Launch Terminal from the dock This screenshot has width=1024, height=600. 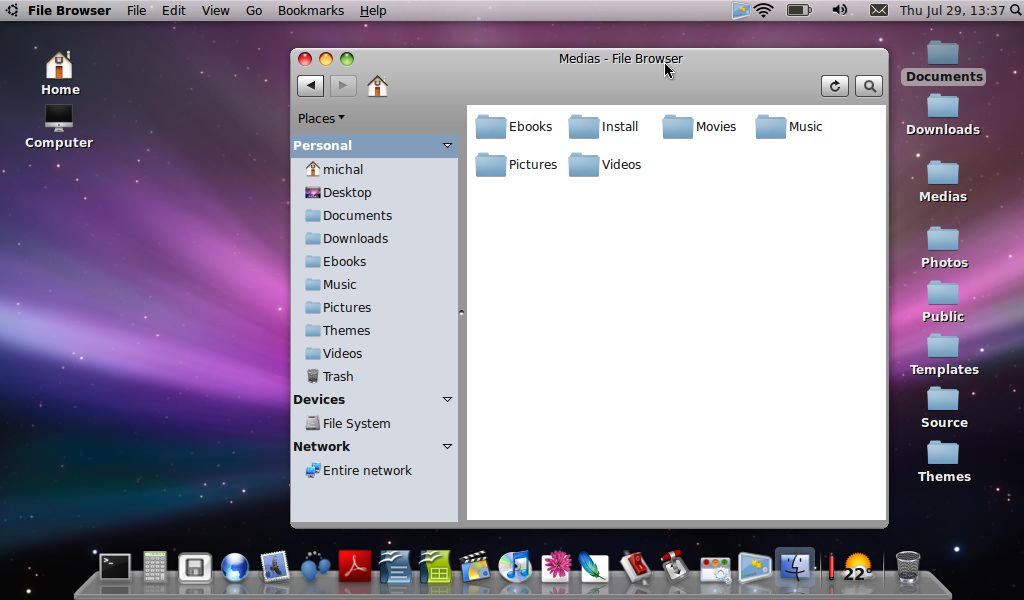(115, 567)
